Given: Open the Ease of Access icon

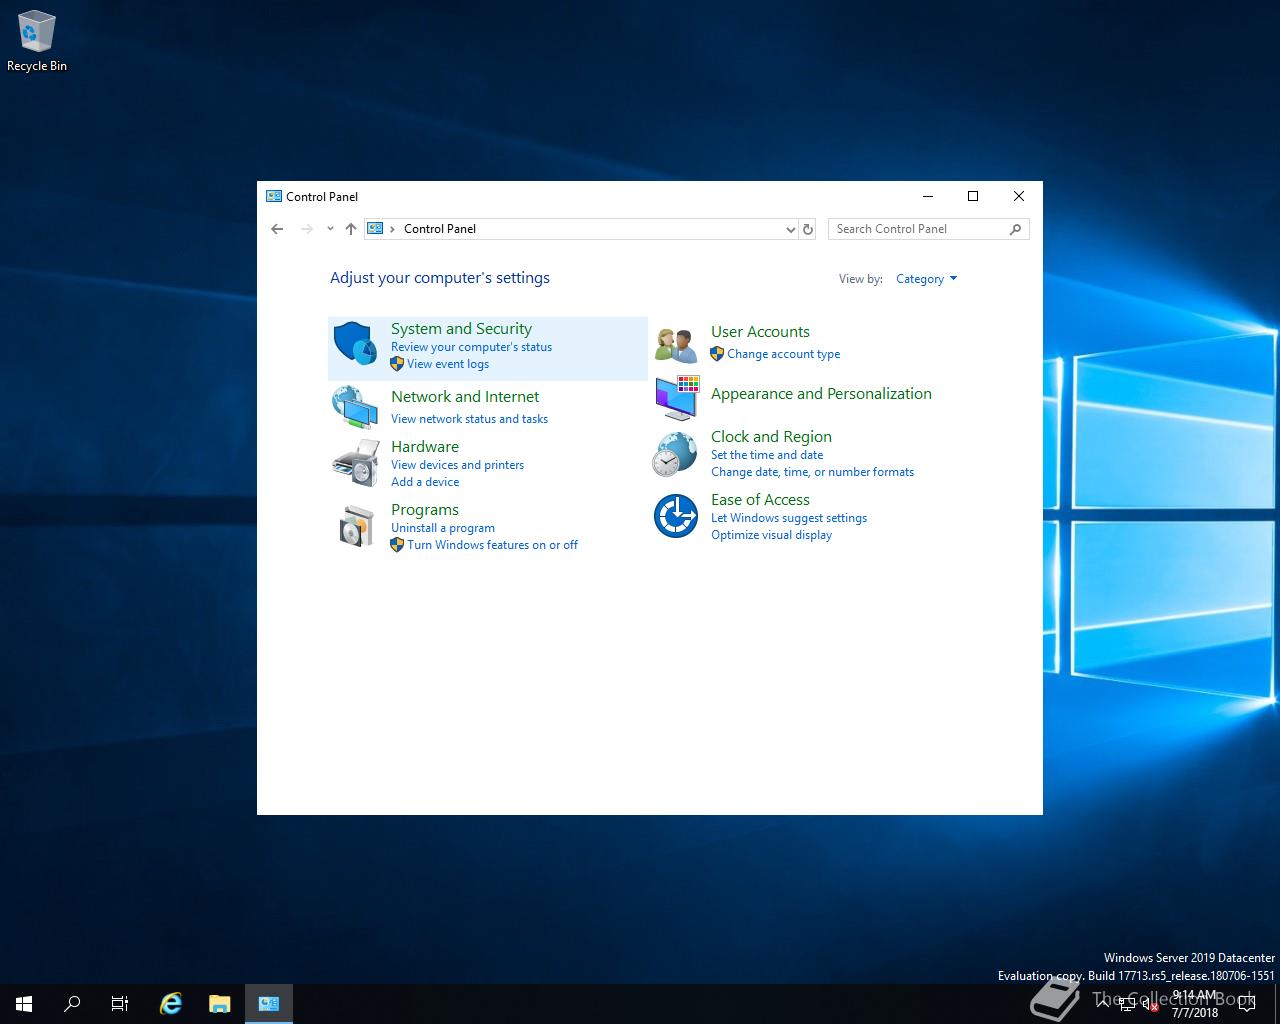Looking at the screenshot, I should (x=676, y=516).
